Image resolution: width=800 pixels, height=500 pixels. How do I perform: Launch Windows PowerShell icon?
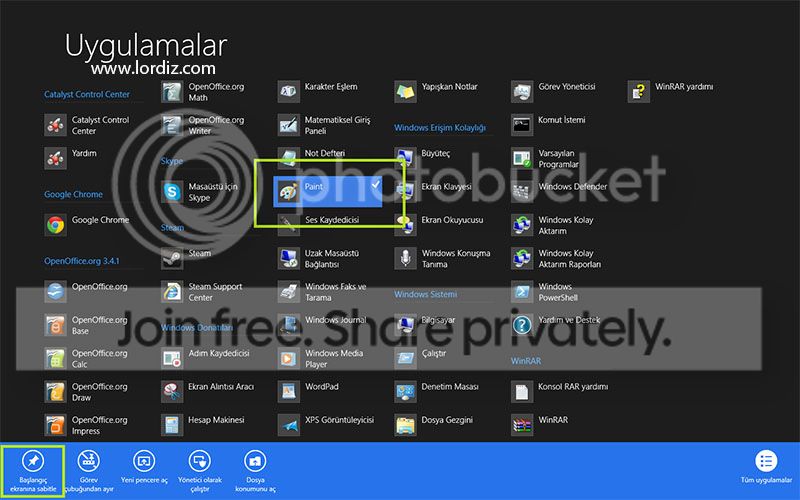pyautogui.click(x=521, y=292)
